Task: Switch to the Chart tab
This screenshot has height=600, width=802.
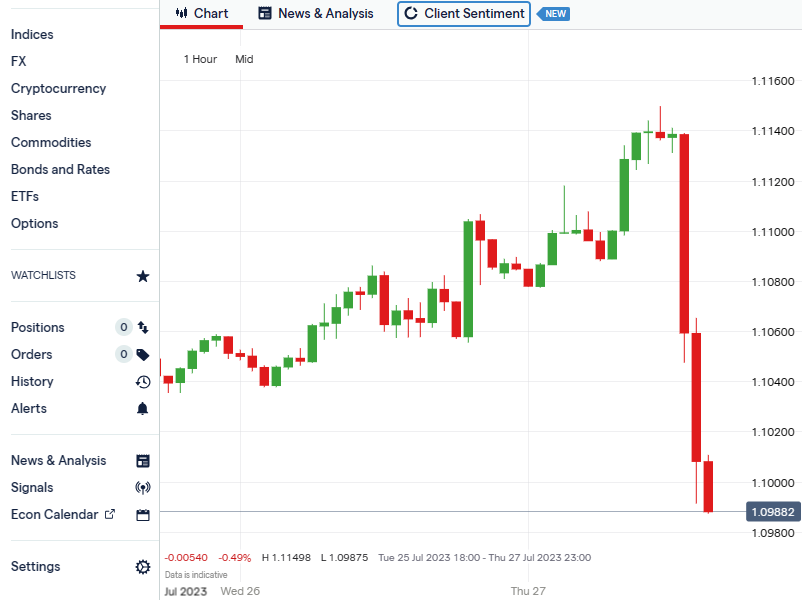Action: coord(202,14)
